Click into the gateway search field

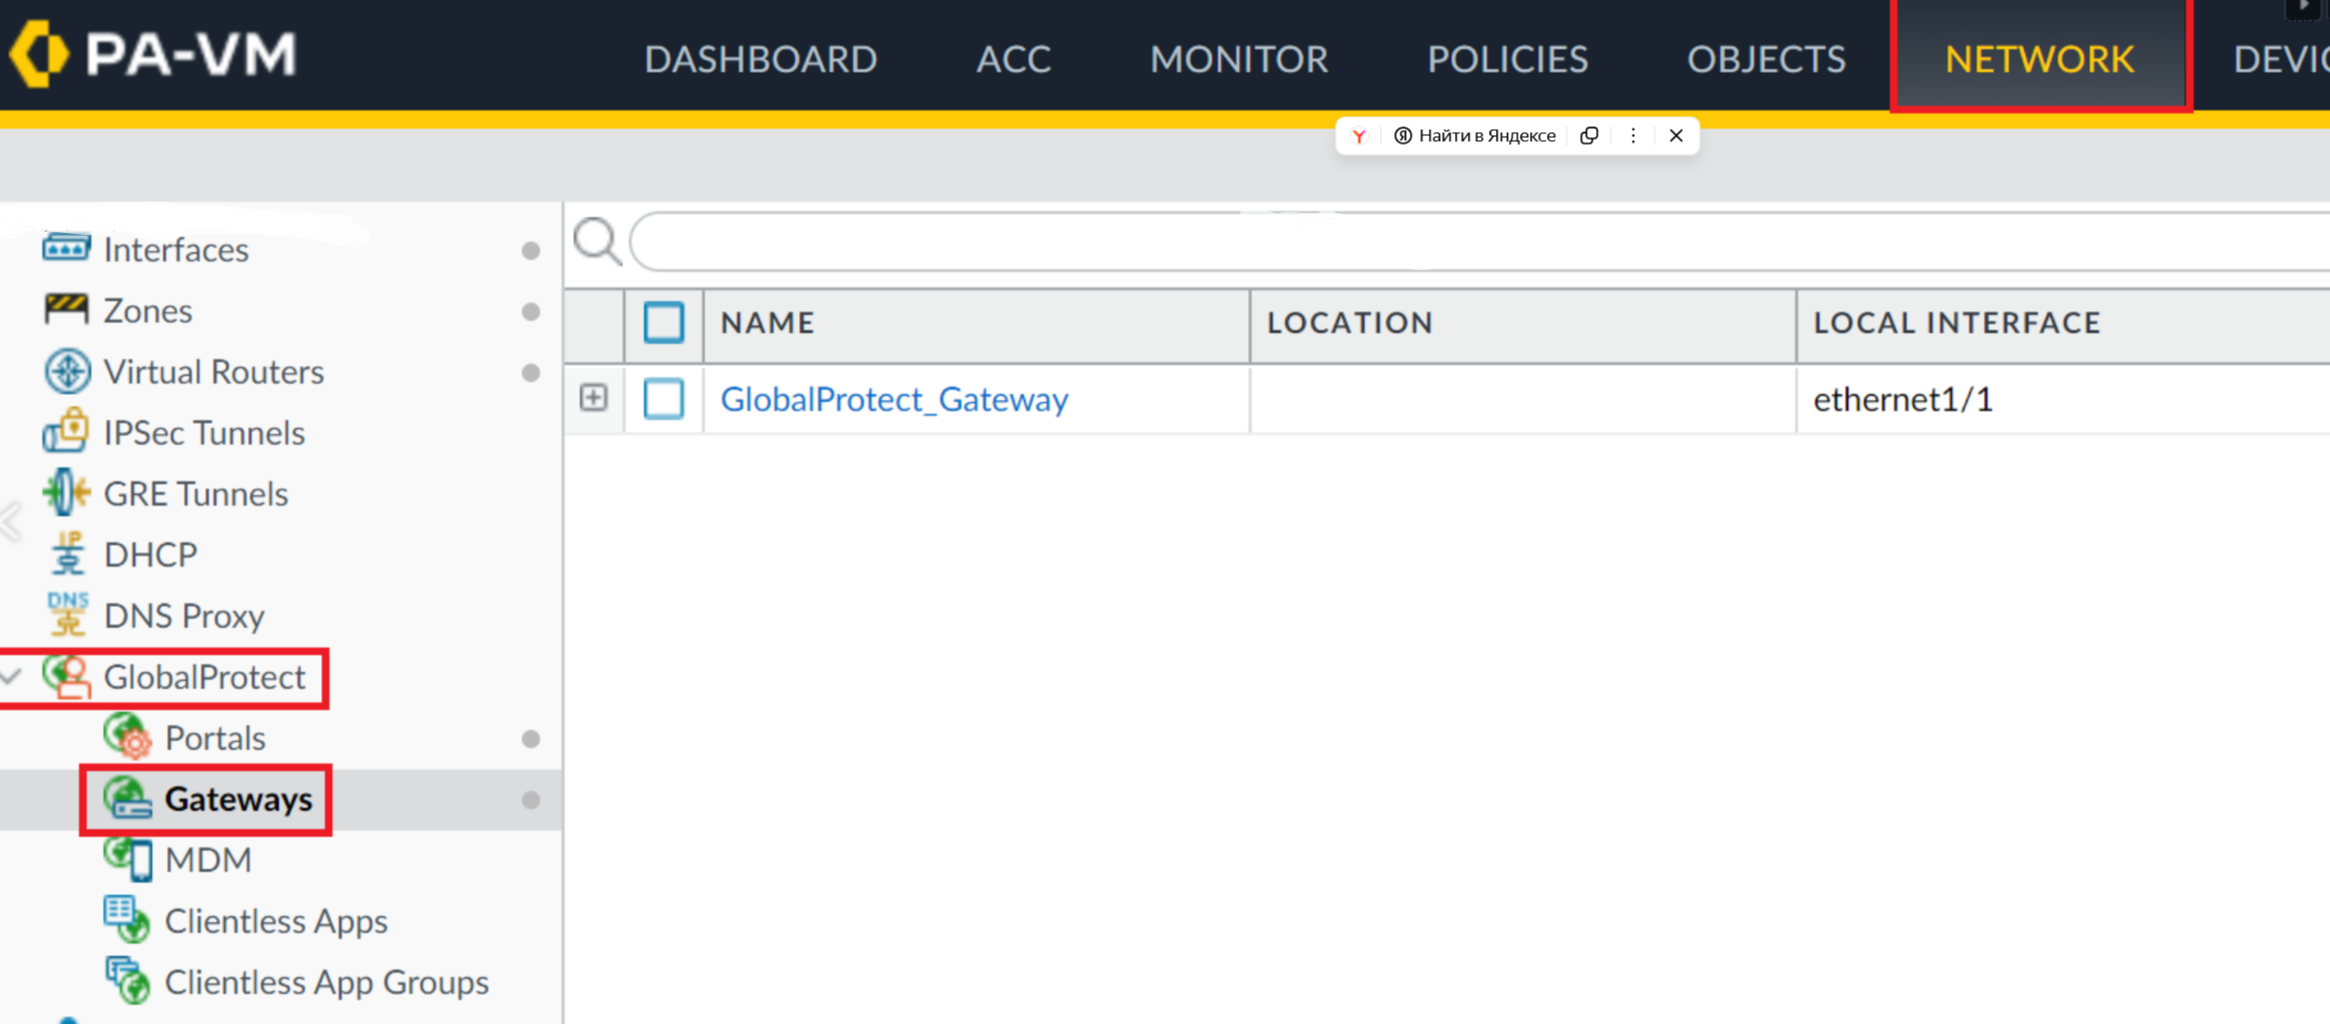(x=1480, y=241)
